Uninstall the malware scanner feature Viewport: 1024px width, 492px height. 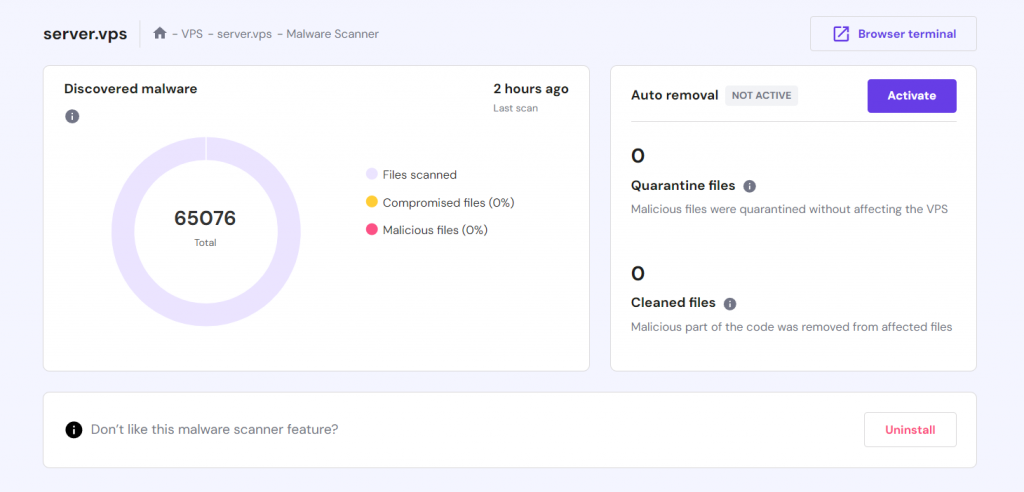909,430
